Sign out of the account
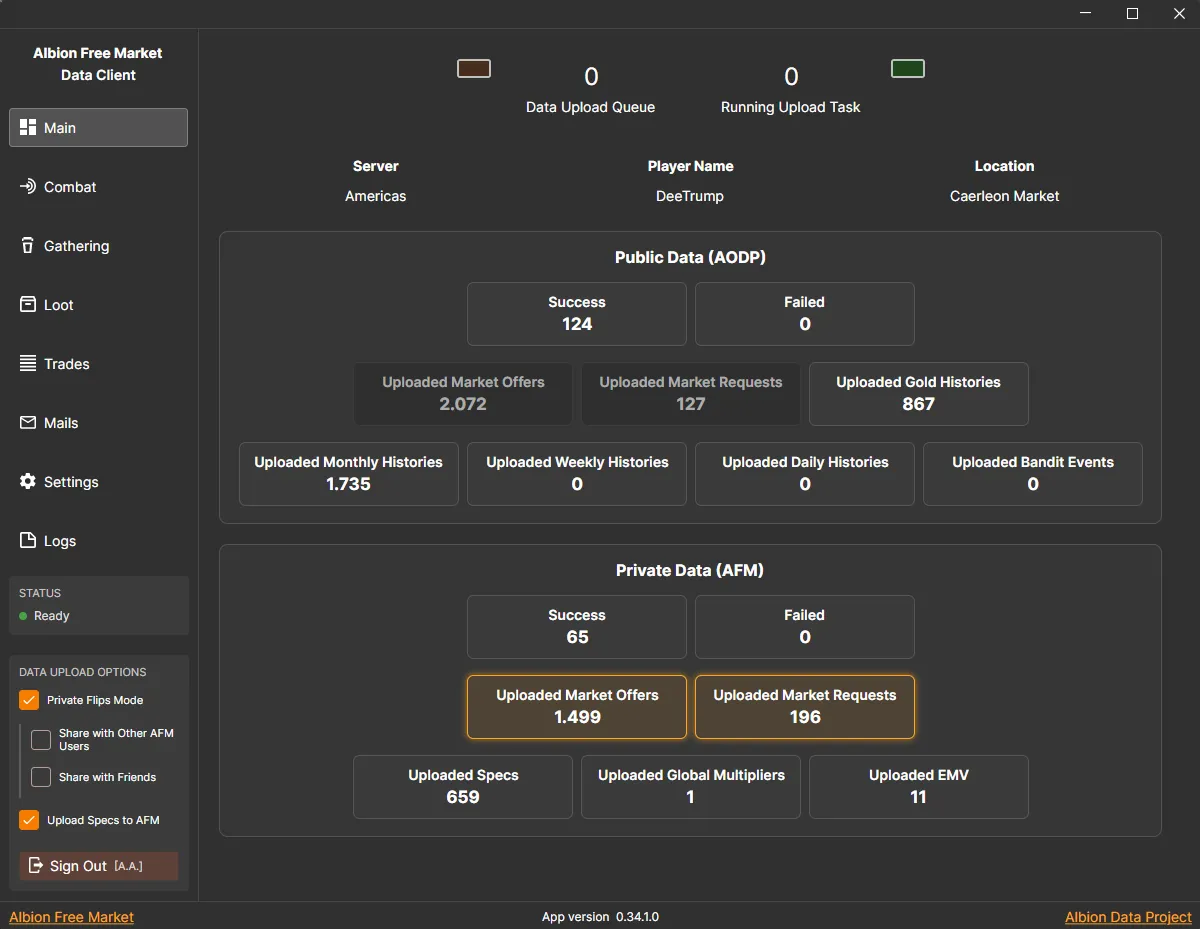The image size is (1200, 929). point(99,866)
